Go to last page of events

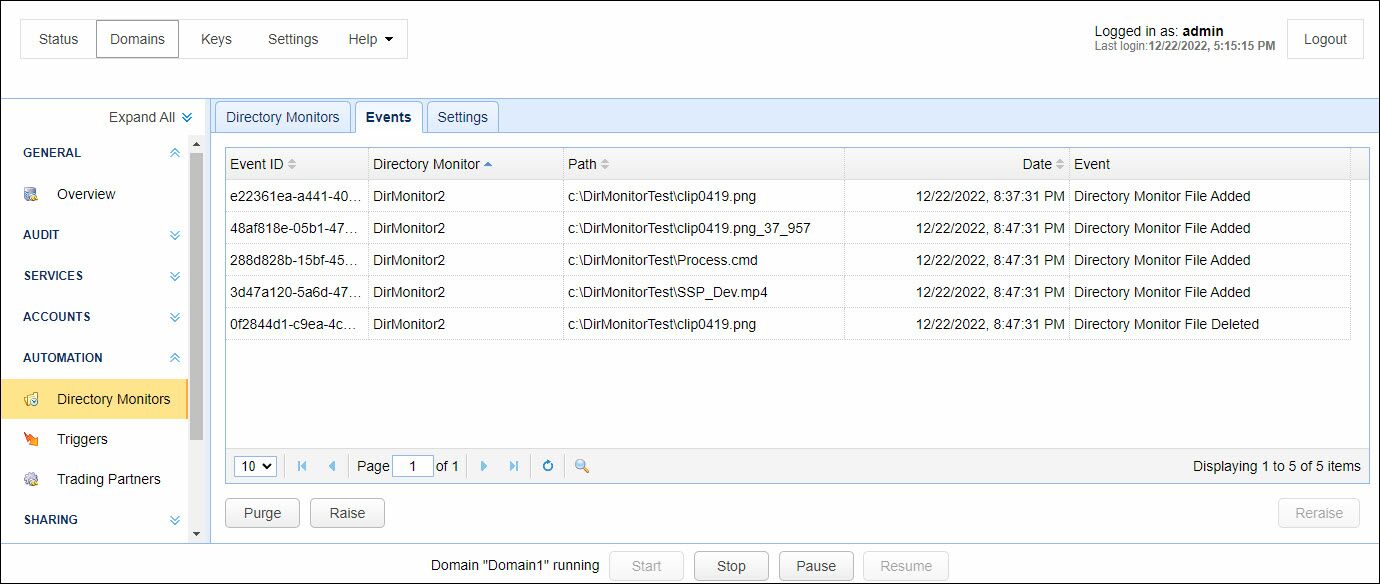514,466
